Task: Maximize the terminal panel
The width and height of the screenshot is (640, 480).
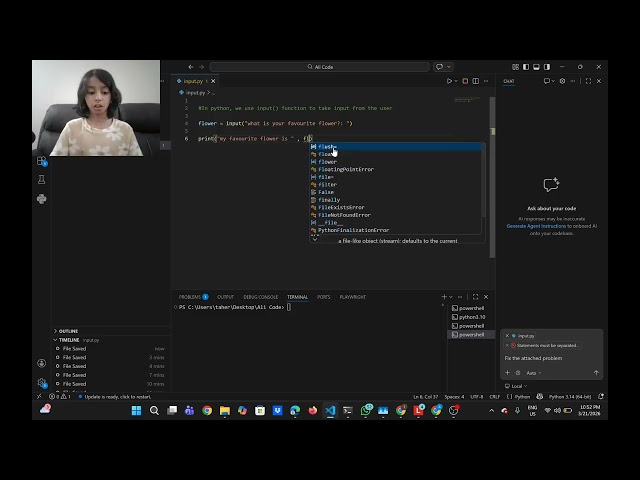Action: (x=476, y=297)
